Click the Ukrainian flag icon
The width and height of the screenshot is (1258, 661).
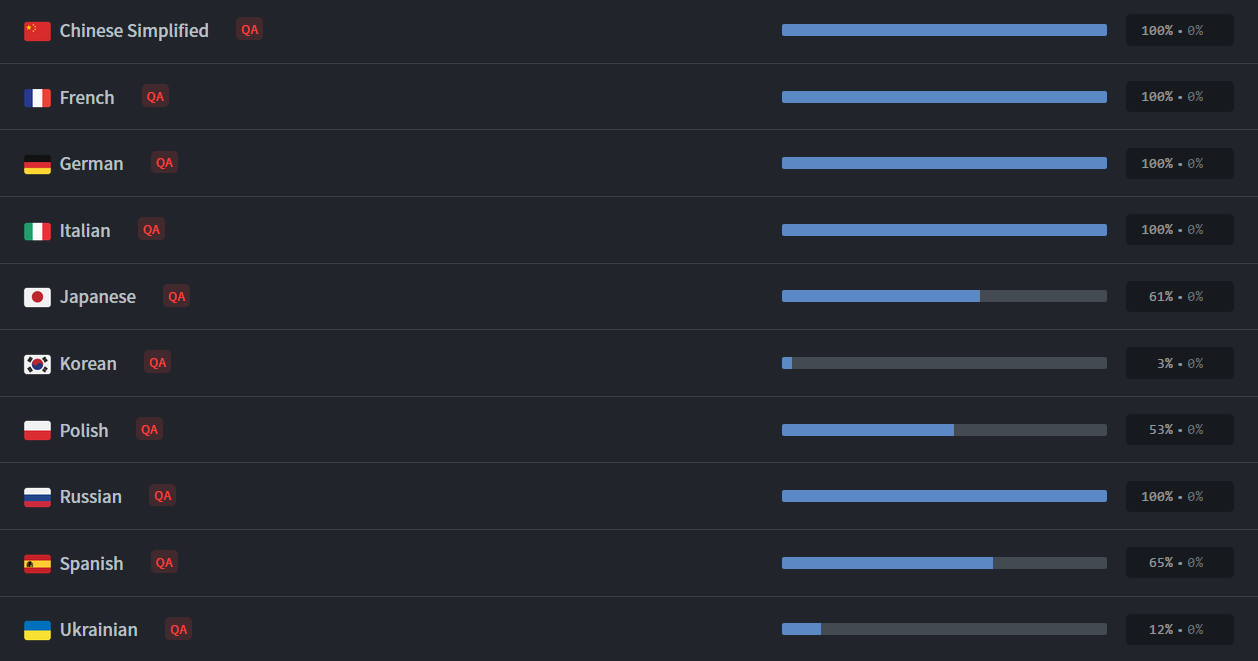click(x=37, y=630)
